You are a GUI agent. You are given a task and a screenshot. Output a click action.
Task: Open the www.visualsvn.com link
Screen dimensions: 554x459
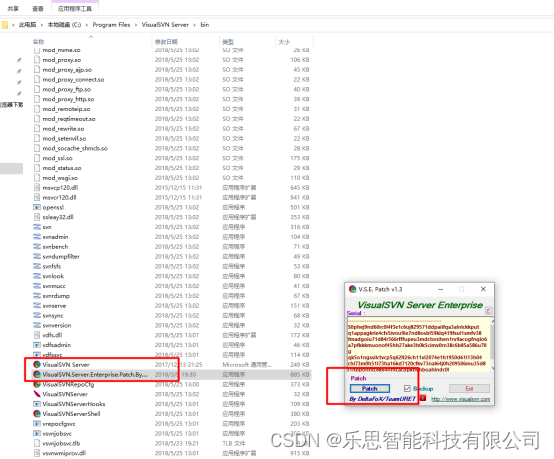[x=460, y=399]
